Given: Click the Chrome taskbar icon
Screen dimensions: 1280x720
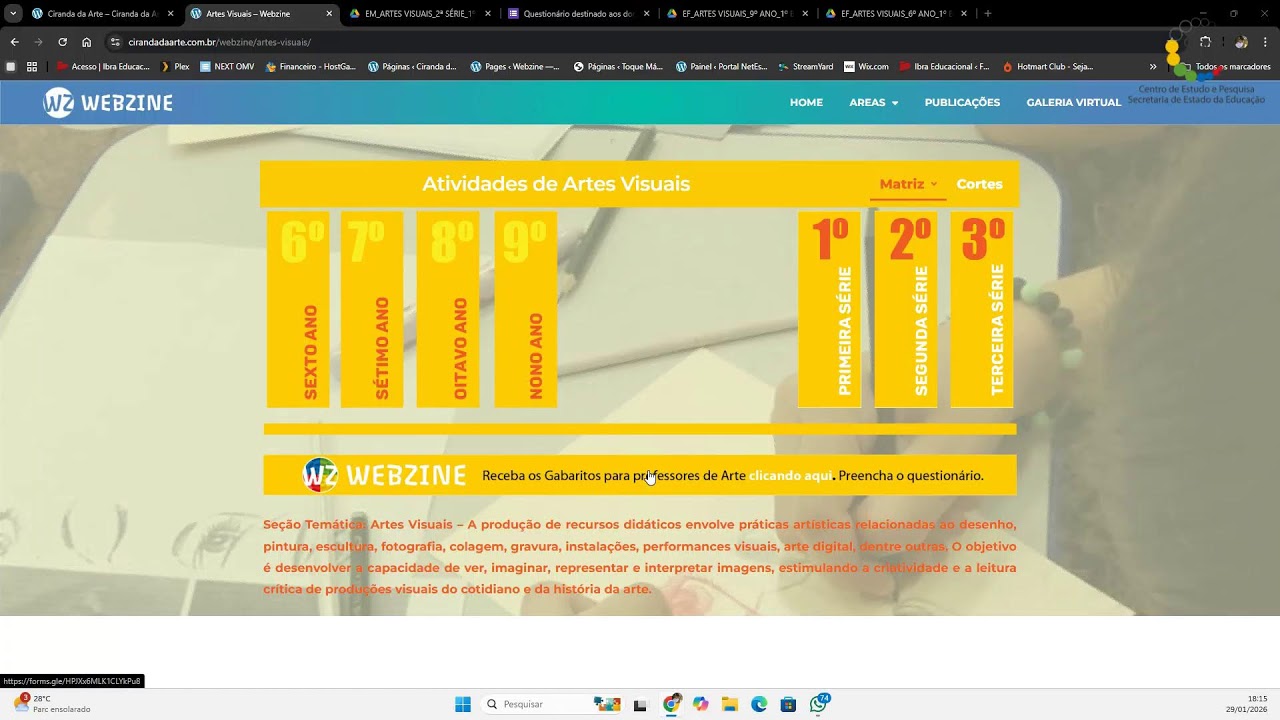Looking at the screenshot, I should point(671,704).
